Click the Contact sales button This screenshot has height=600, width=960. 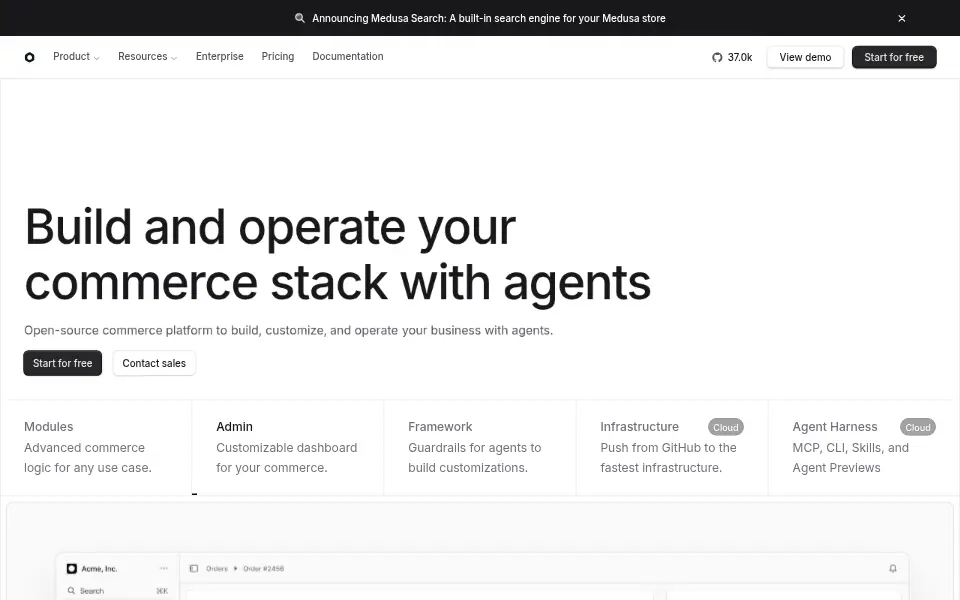tap(154, 363)
